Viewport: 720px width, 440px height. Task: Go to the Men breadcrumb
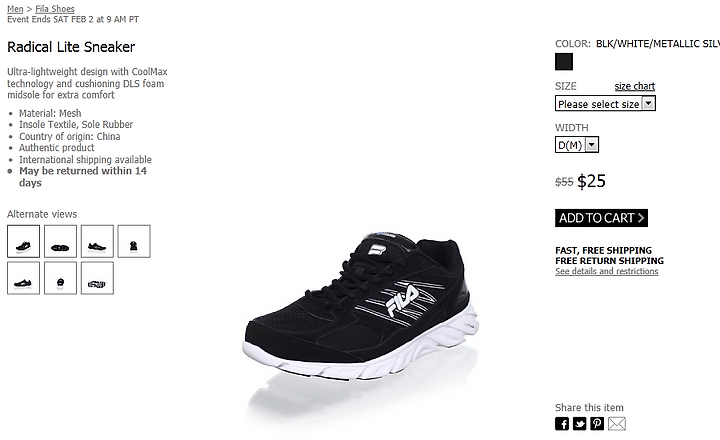pos(15,9)
